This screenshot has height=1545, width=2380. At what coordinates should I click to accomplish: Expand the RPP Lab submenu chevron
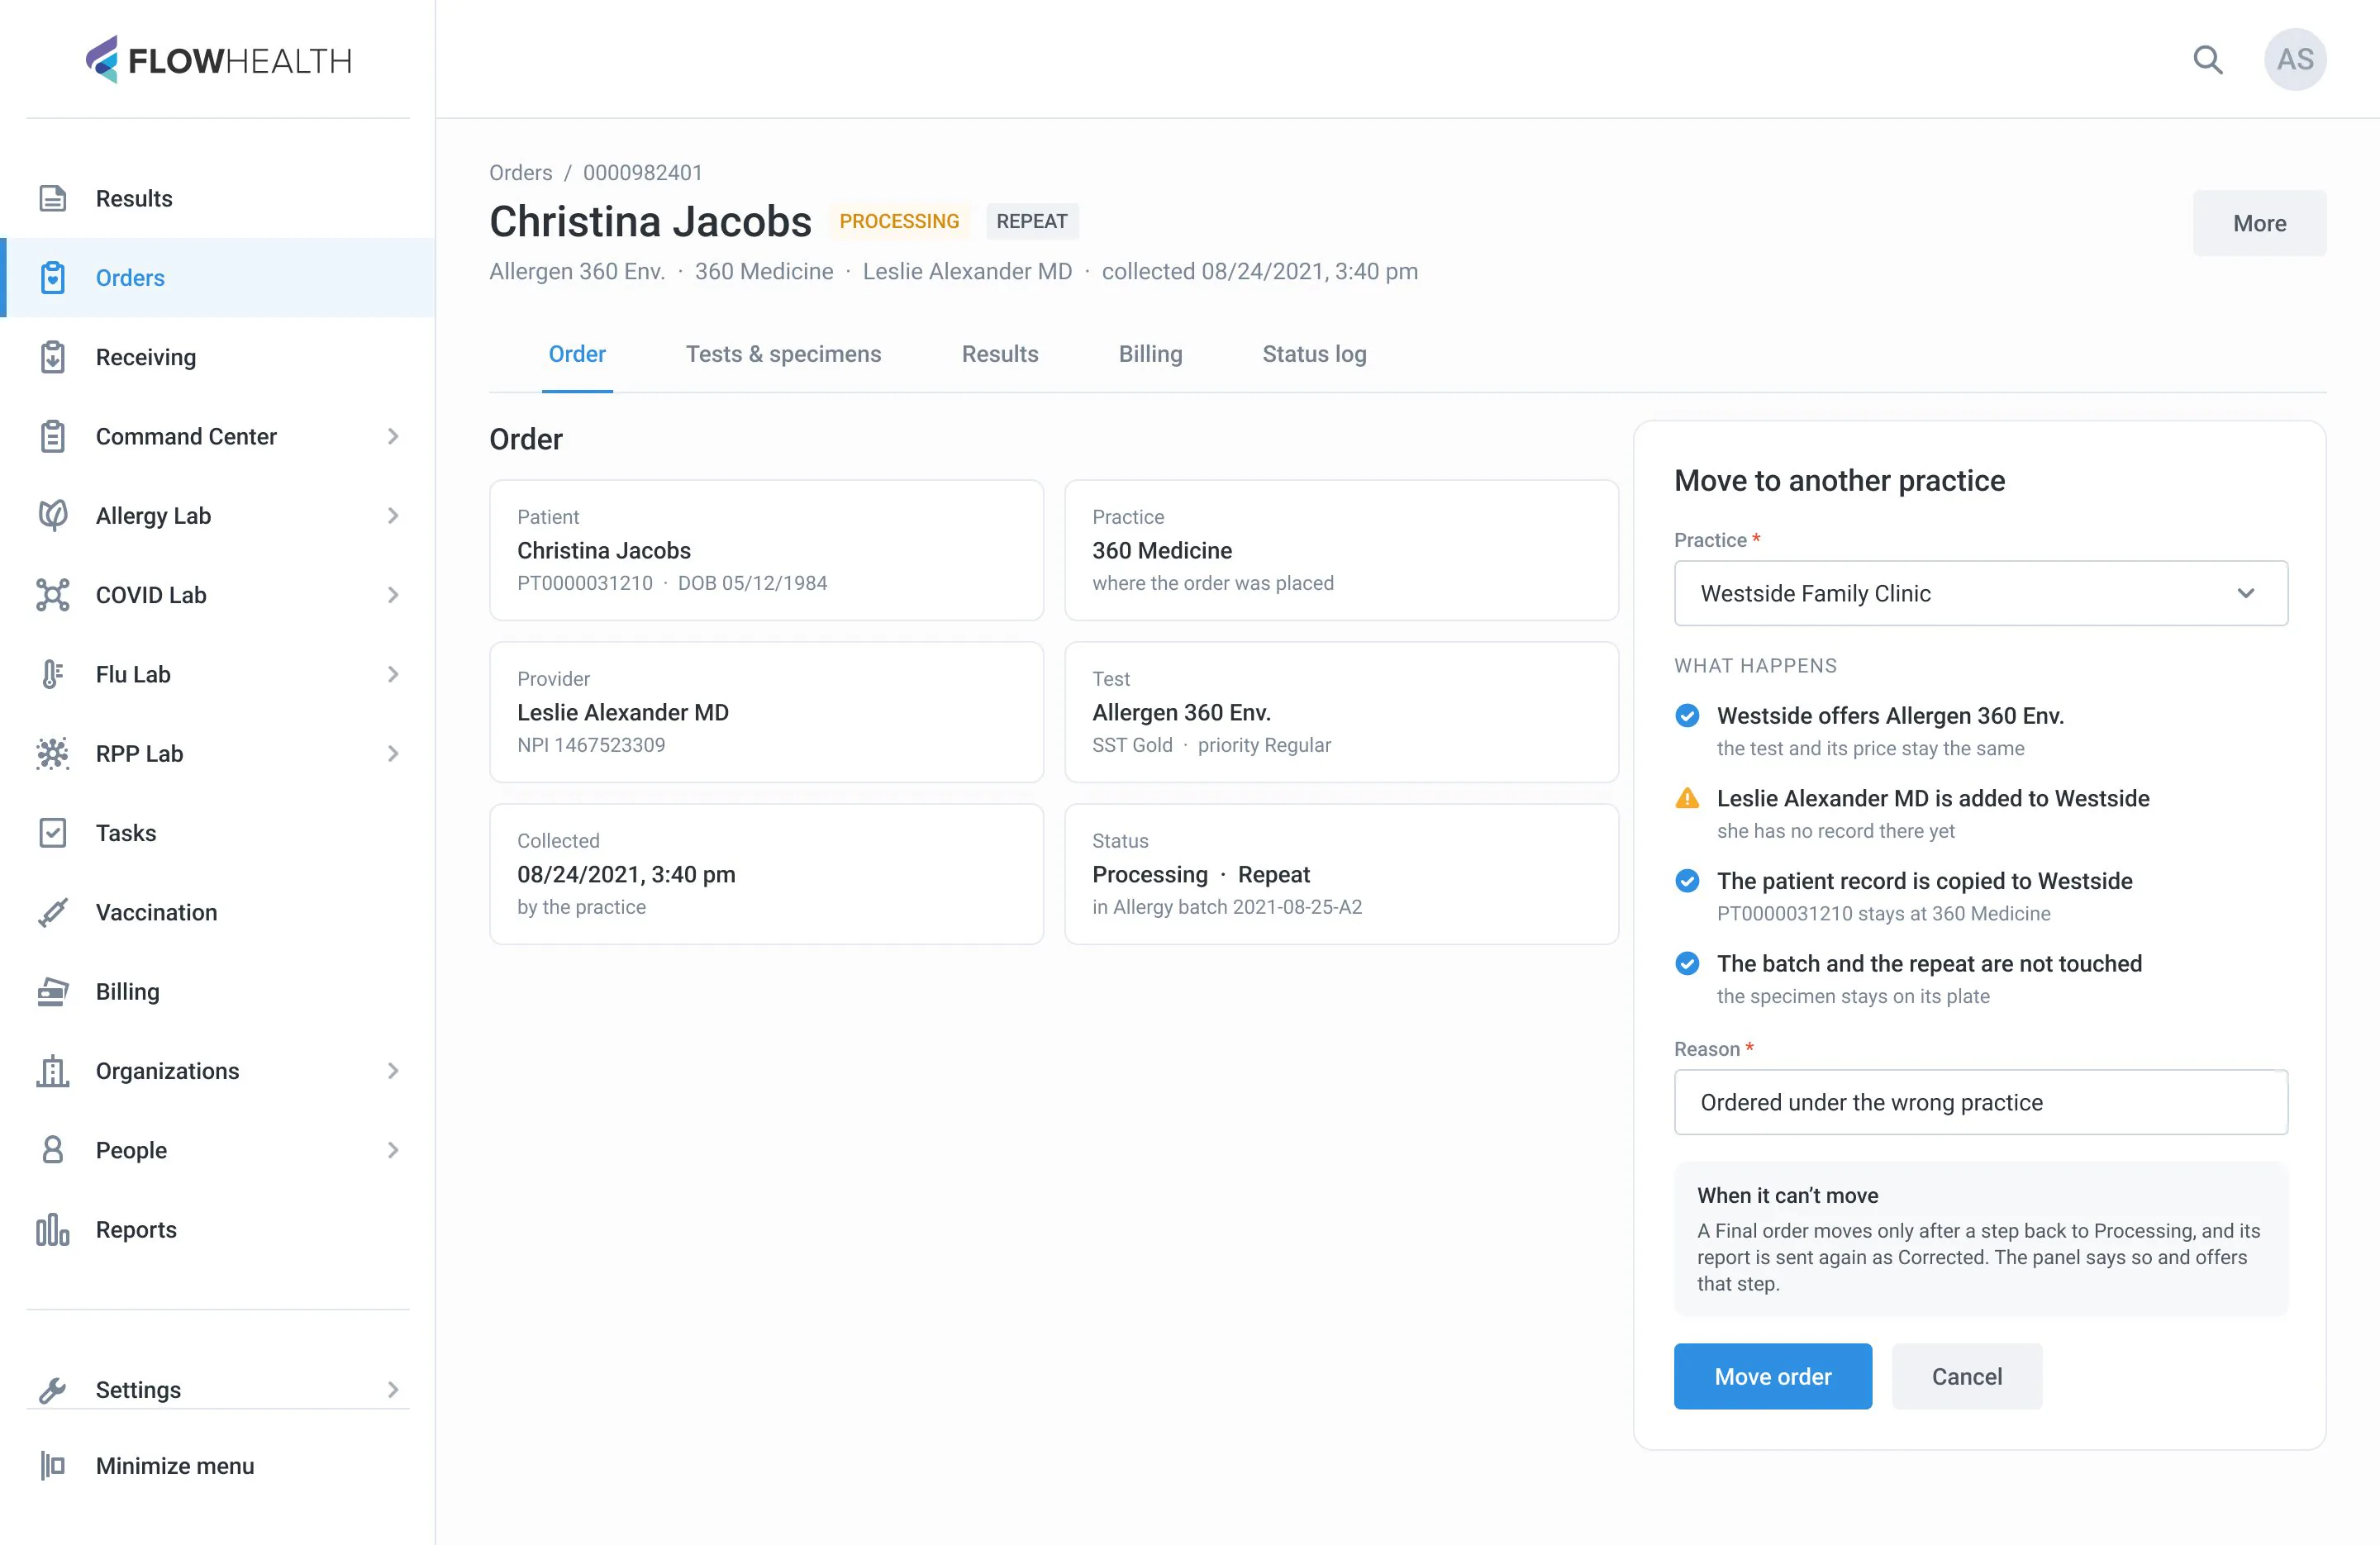(x=393, y=753)
